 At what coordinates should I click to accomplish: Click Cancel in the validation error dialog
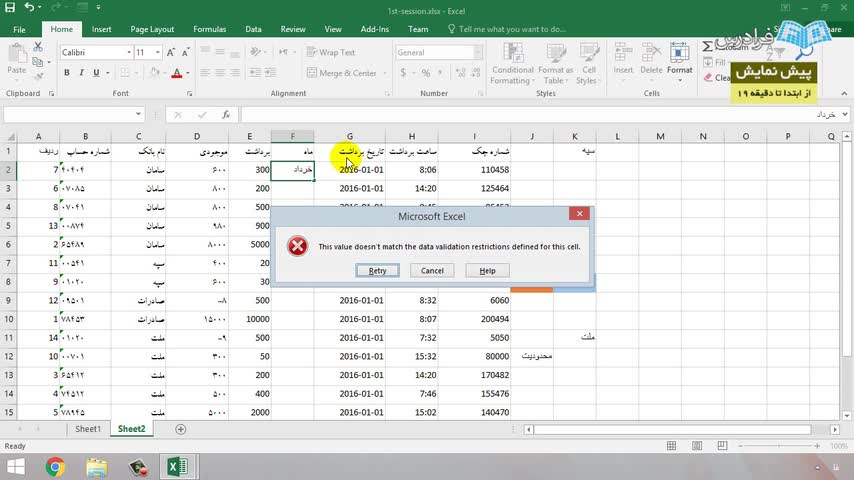(432, 270)
